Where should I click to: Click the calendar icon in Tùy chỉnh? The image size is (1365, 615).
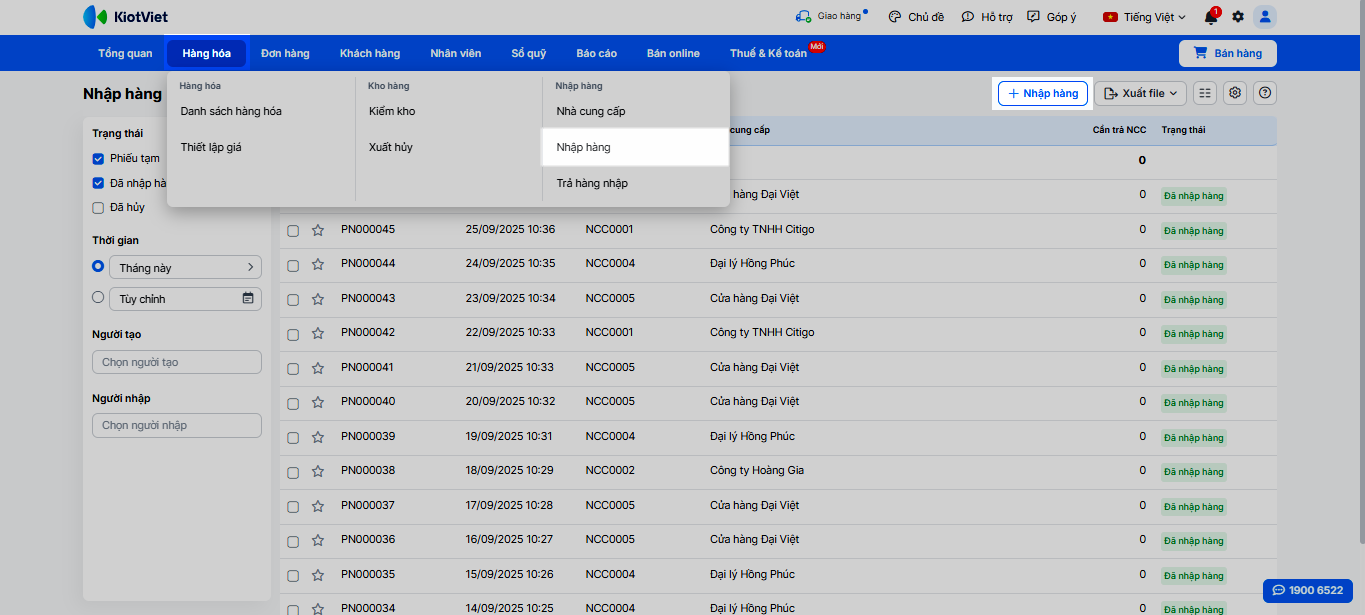248,298
